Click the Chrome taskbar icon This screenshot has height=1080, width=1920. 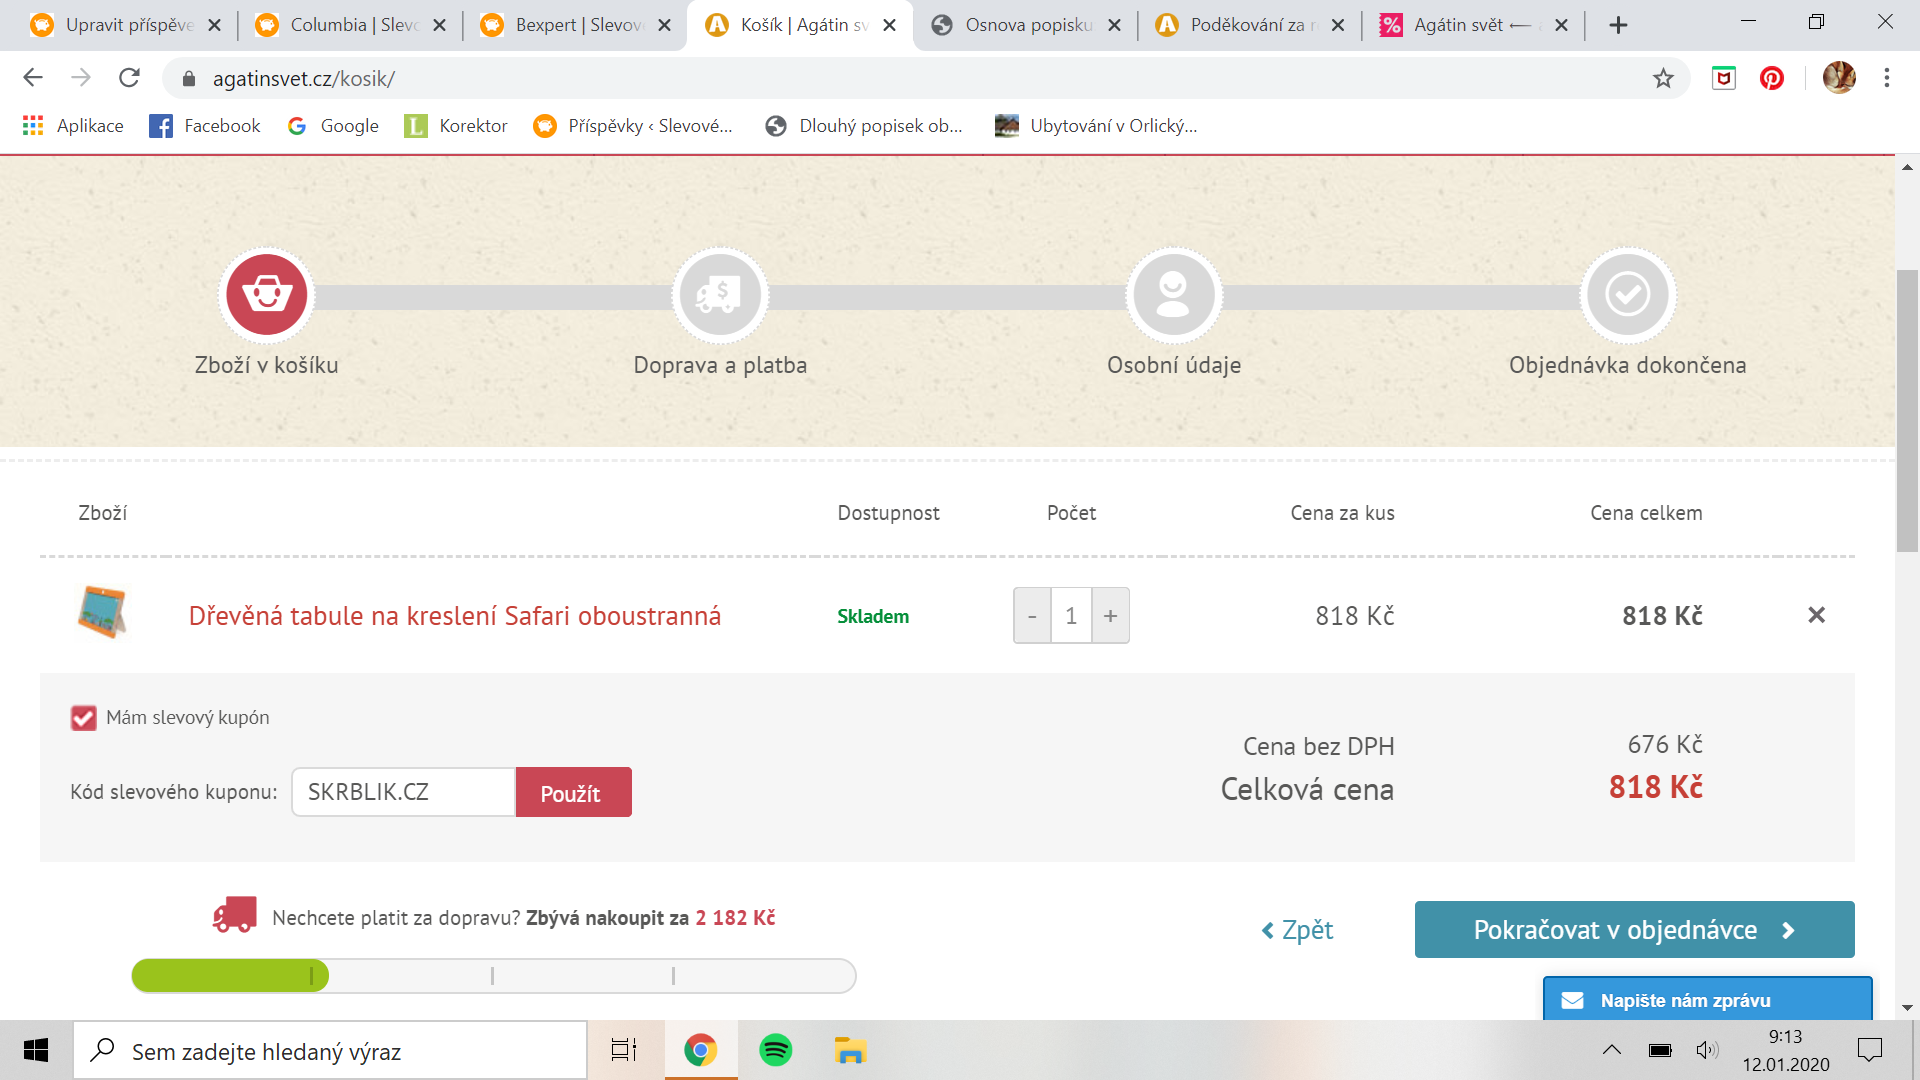(700, 1050)
